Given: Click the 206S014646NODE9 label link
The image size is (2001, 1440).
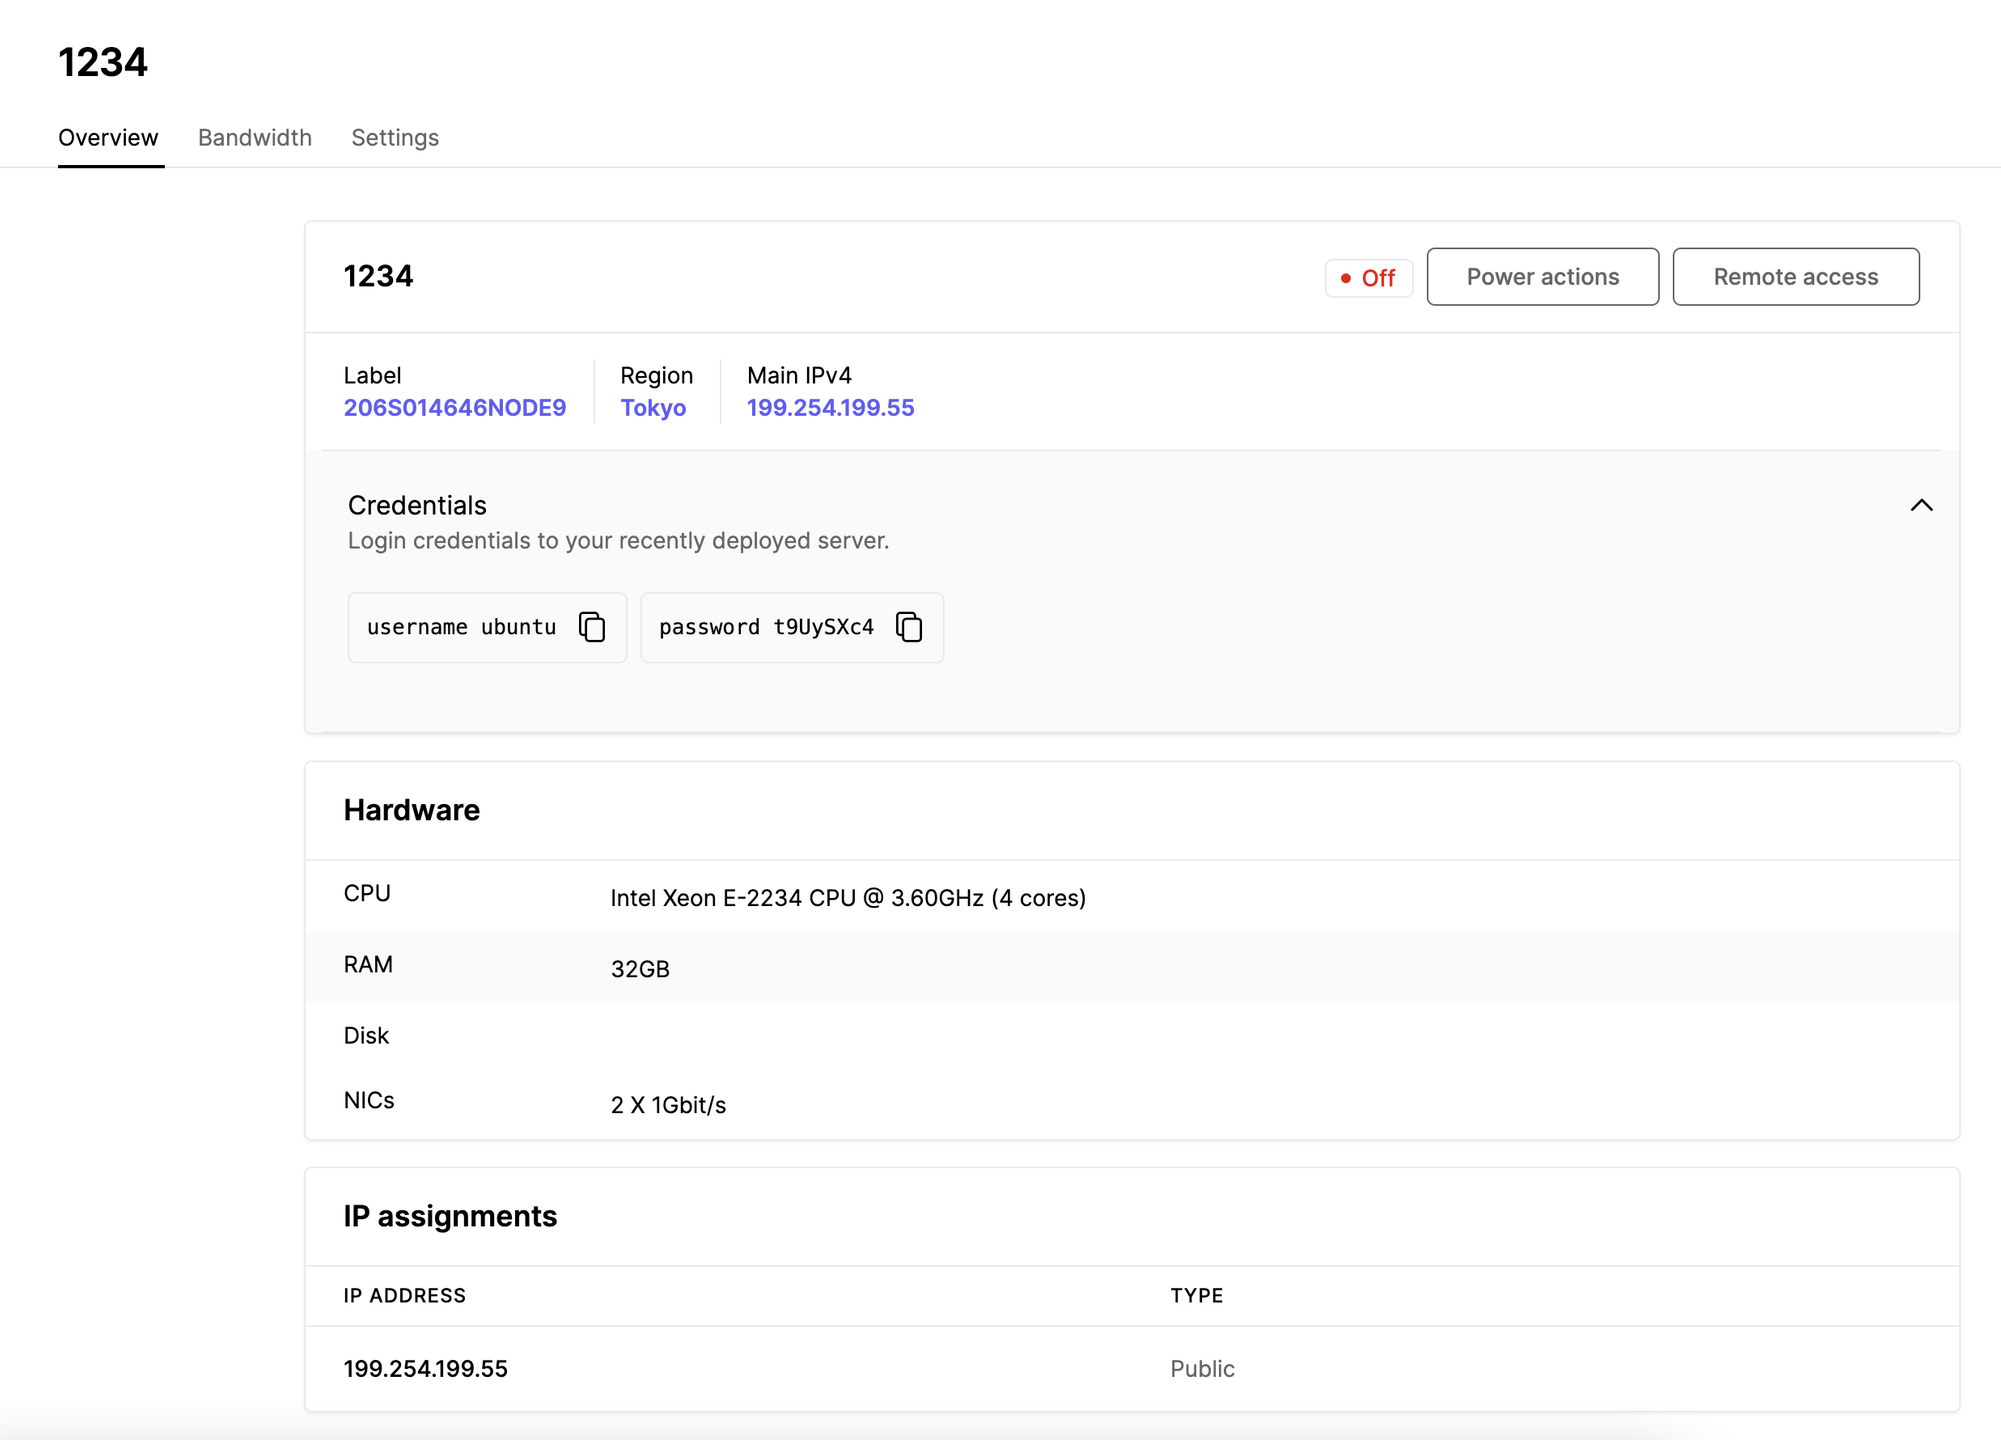Looking at the screenshot, I should pos(455,408).
